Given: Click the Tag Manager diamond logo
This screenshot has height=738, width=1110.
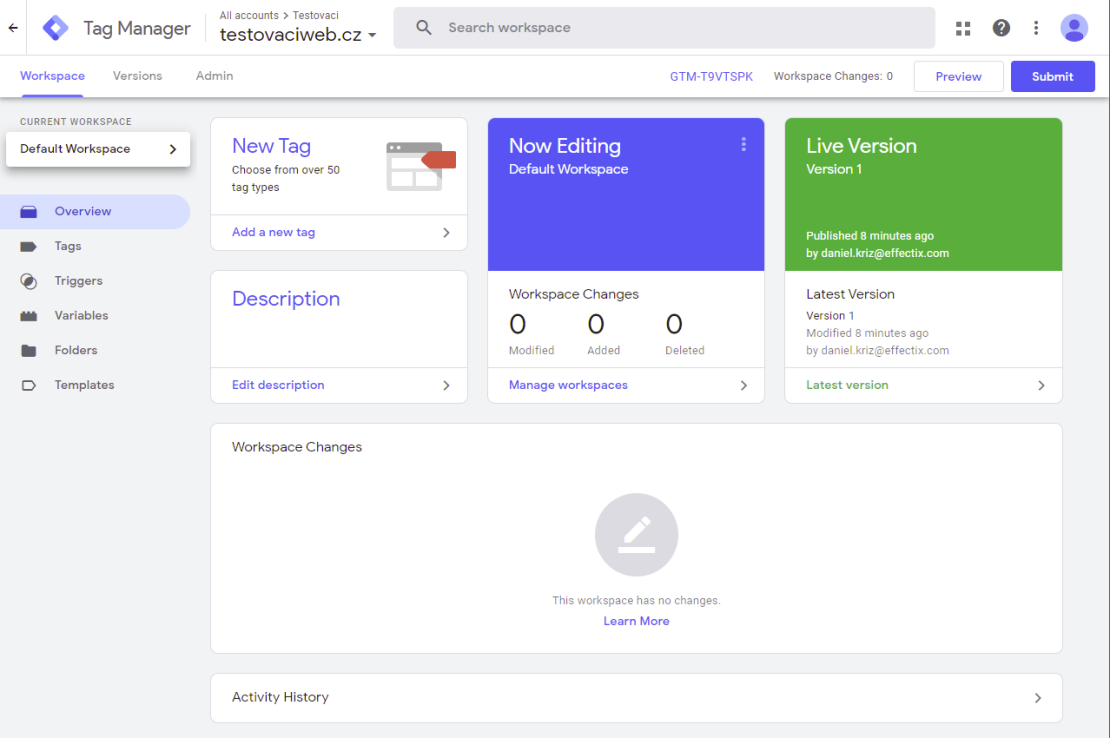Looking at the screenshot, I should pos(55,28).
